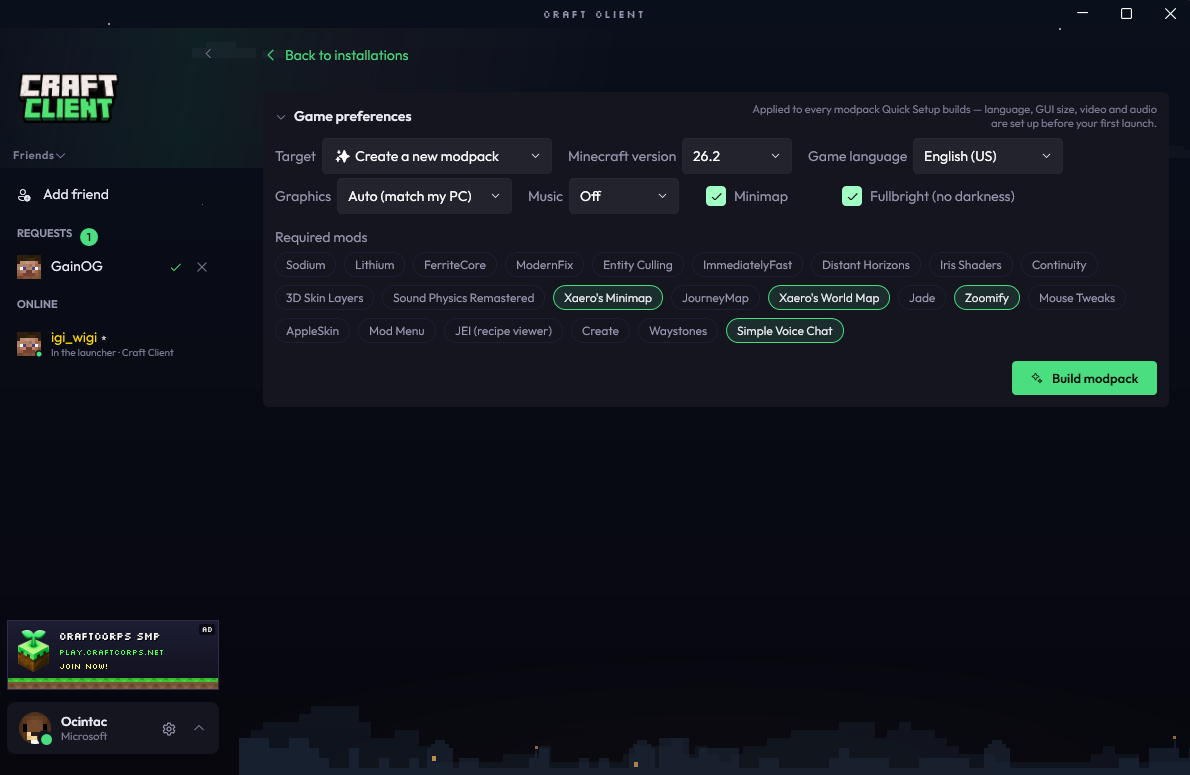Screen dimensions: 1190x775
Task: Toggle Sound Physics Remastered chip
Action: tap(463, 298)
